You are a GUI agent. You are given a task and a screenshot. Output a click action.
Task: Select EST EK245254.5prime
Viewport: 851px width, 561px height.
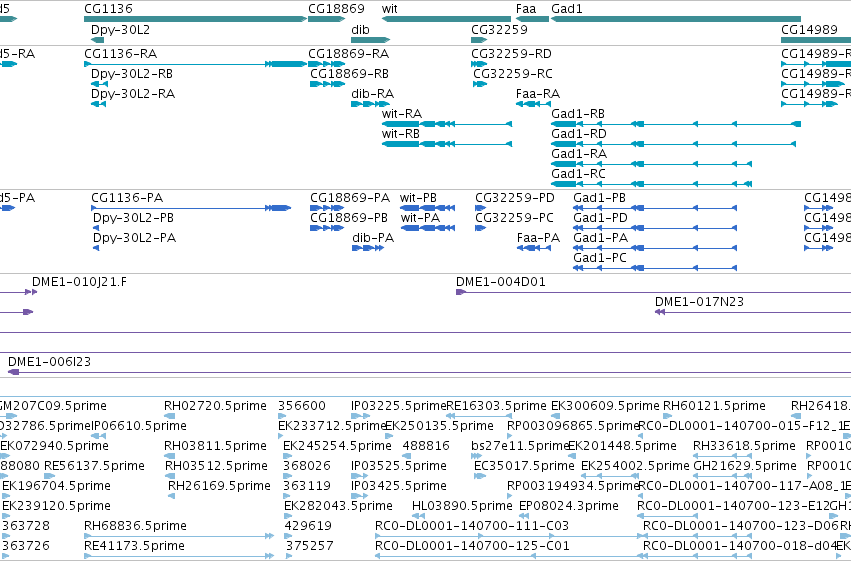[x=337, y=446]
